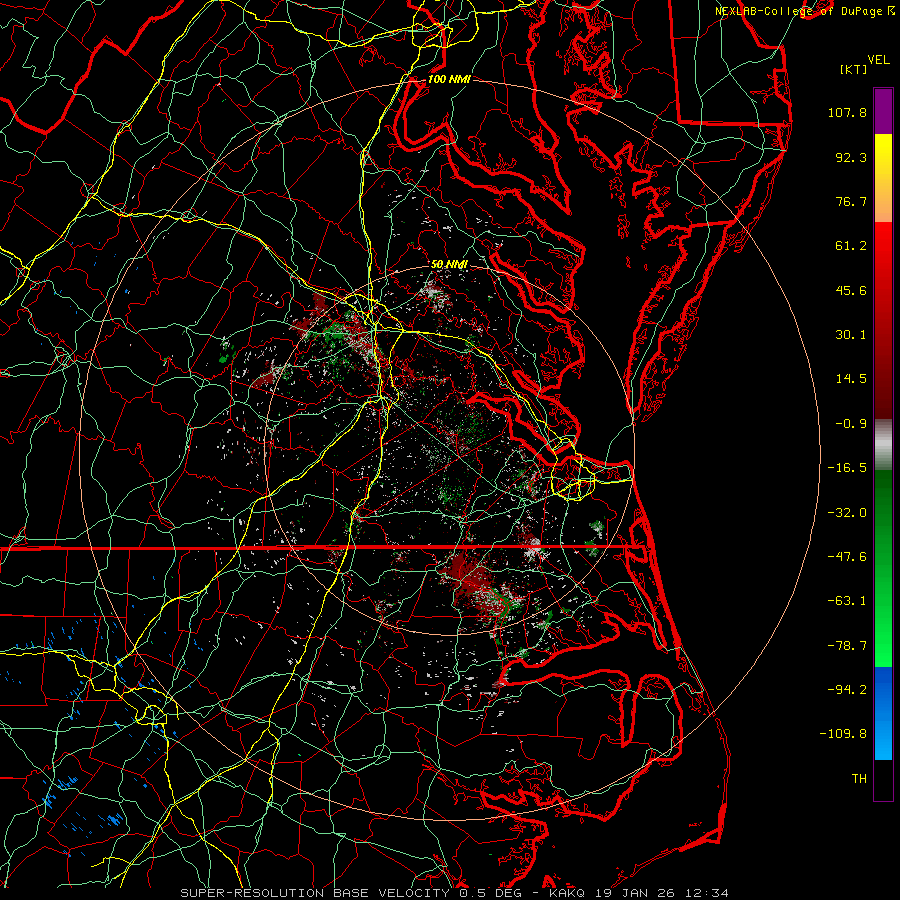Viewport: 900px width, 900px height.
Task: Click the -78.7 legend value
Action: [x=847, y=646]
